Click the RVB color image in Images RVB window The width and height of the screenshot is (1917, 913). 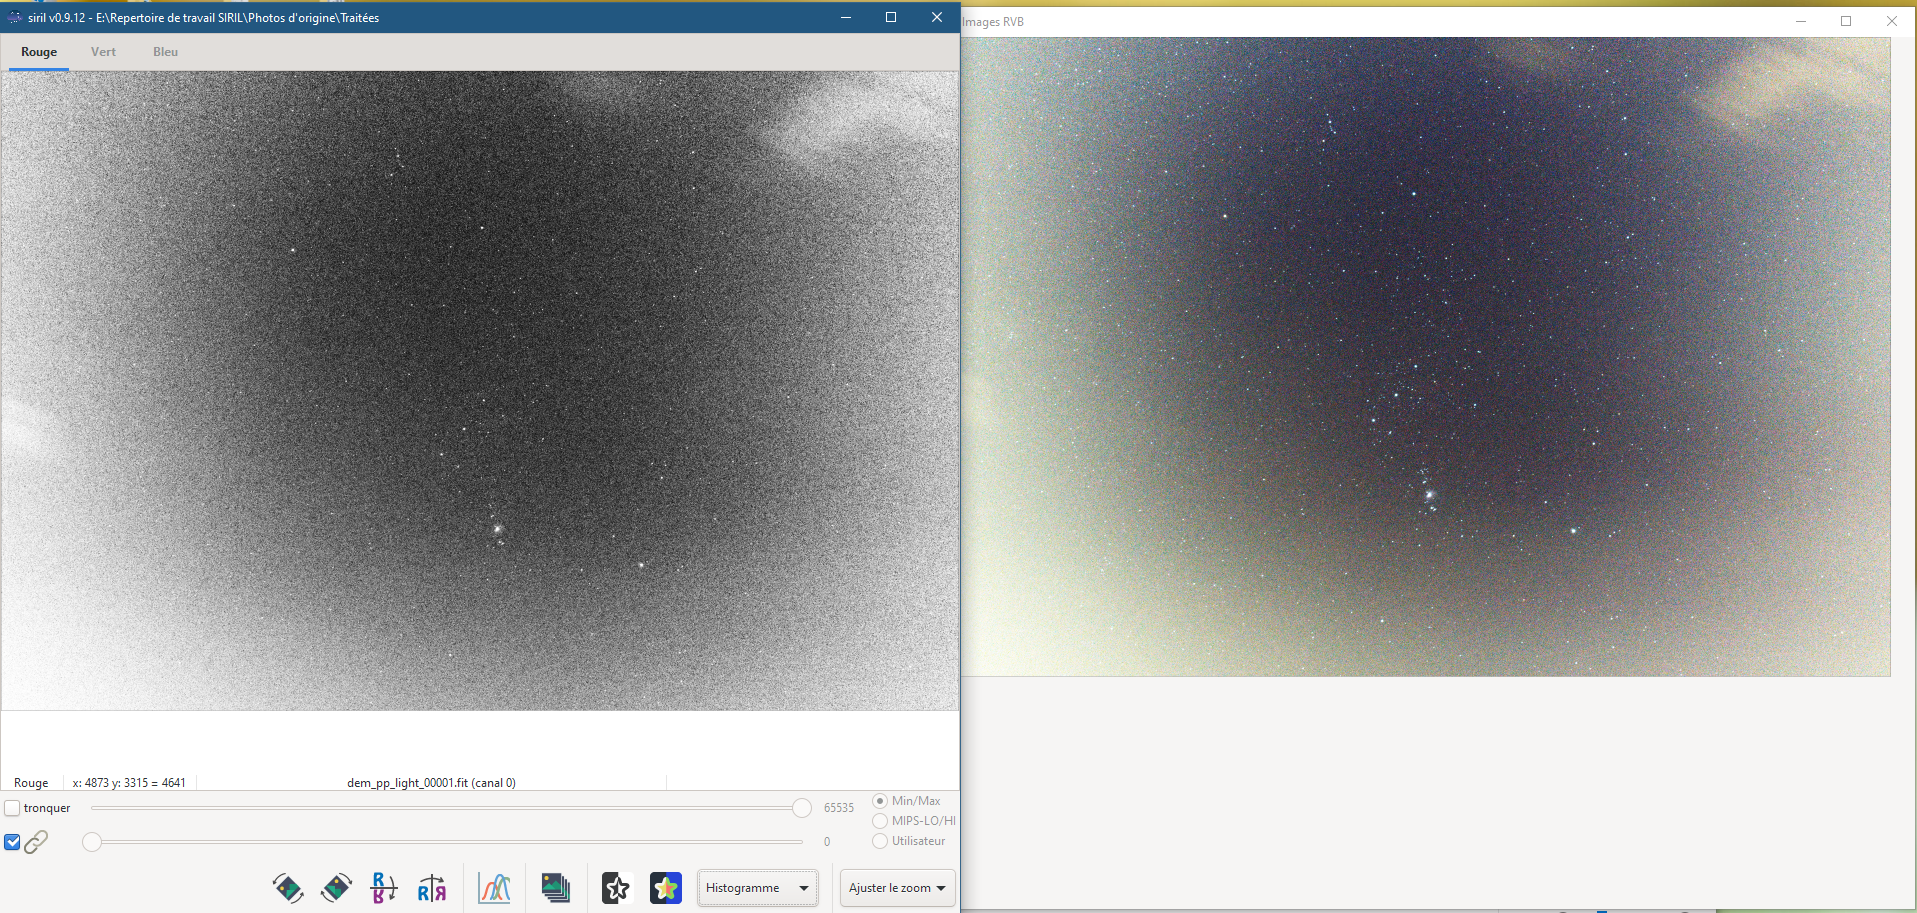(1426, 357)
